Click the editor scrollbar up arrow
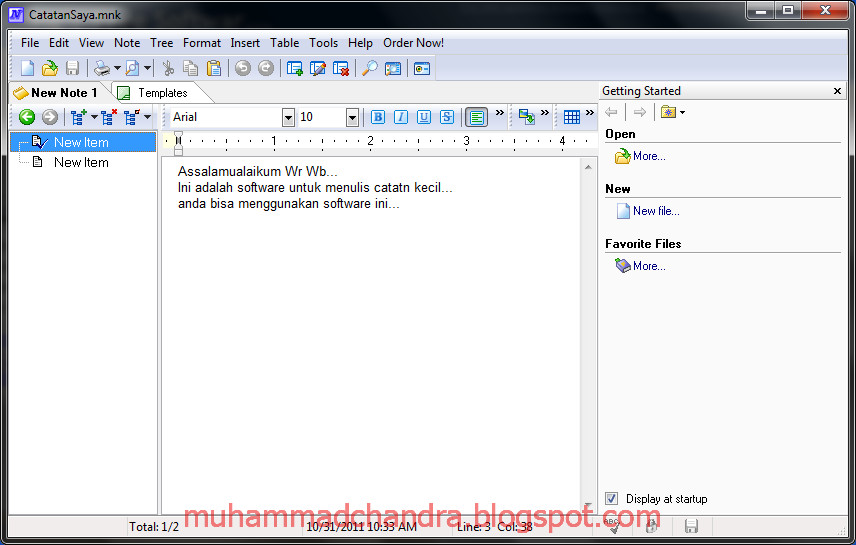The height and width of the screenshot is (545, 856). (588, 167)
